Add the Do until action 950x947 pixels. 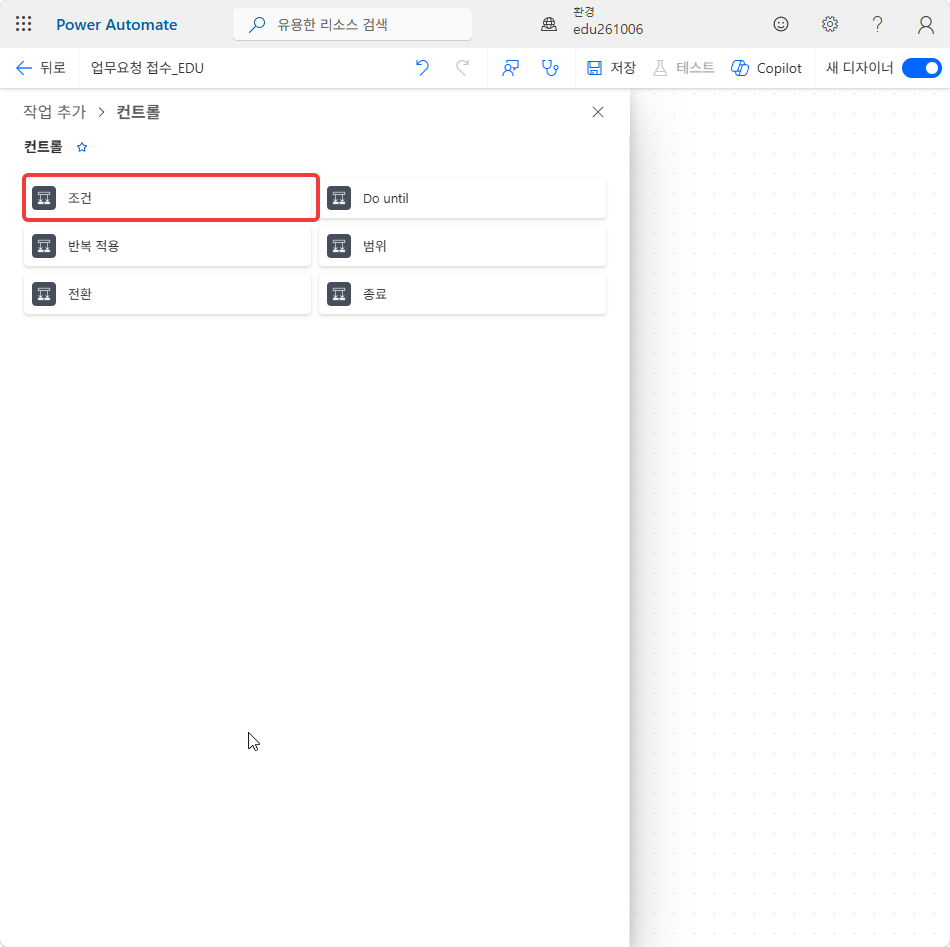pyautogui.click(x=463, y=198)
